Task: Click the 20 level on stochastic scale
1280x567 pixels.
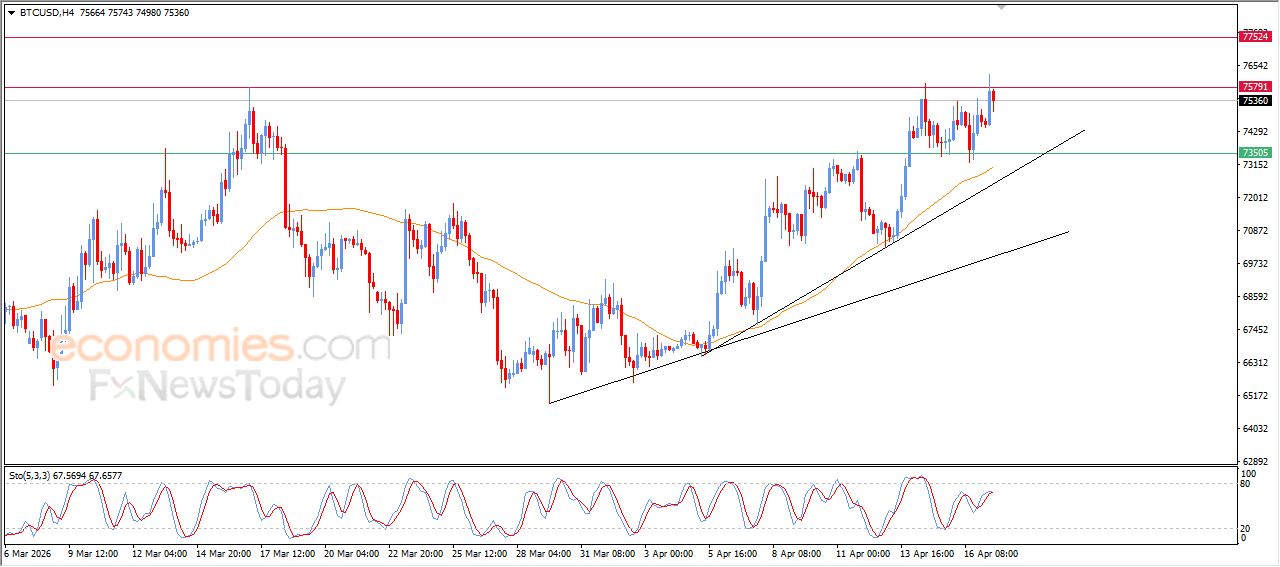Action: [x=1246, y=528]
